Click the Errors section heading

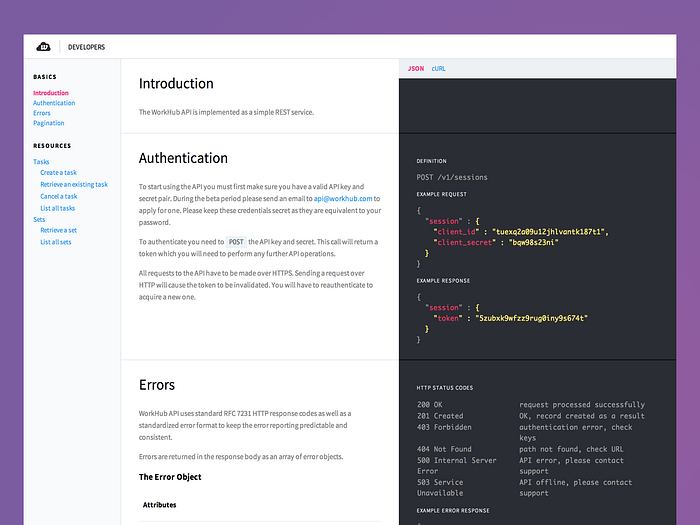tap(157, 385)
